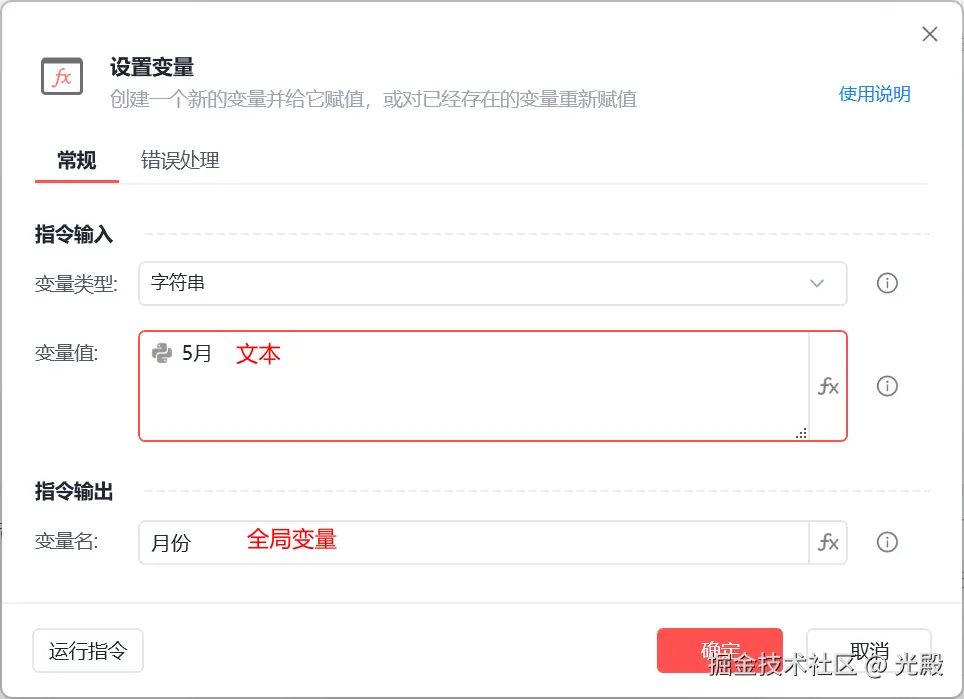Switch to the 错误处理 tab
Viewport: 964px width, 699px height.
pyautogui.click(x=180, y=160)
